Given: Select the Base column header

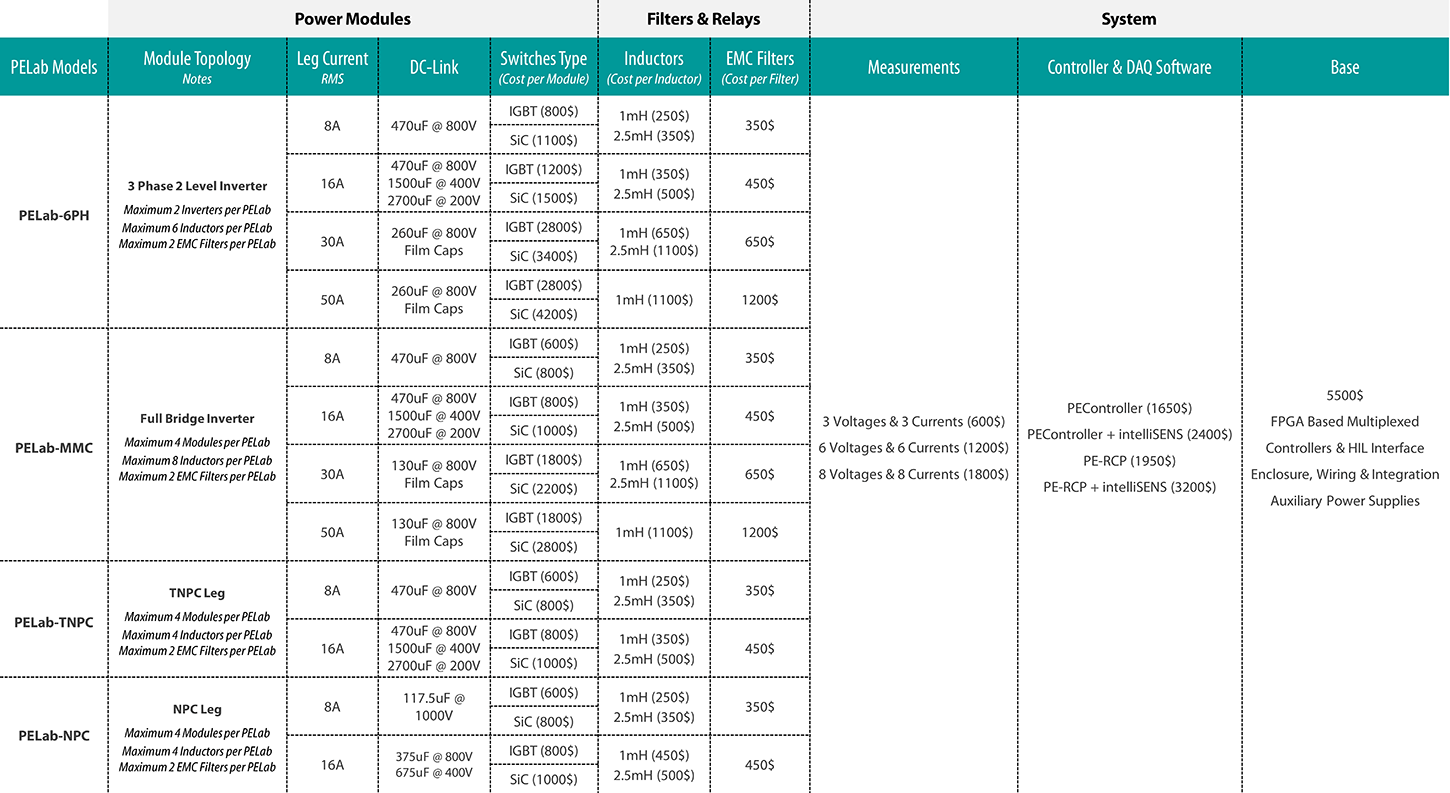Looking at the screenshot, I should click(1345, 67).
